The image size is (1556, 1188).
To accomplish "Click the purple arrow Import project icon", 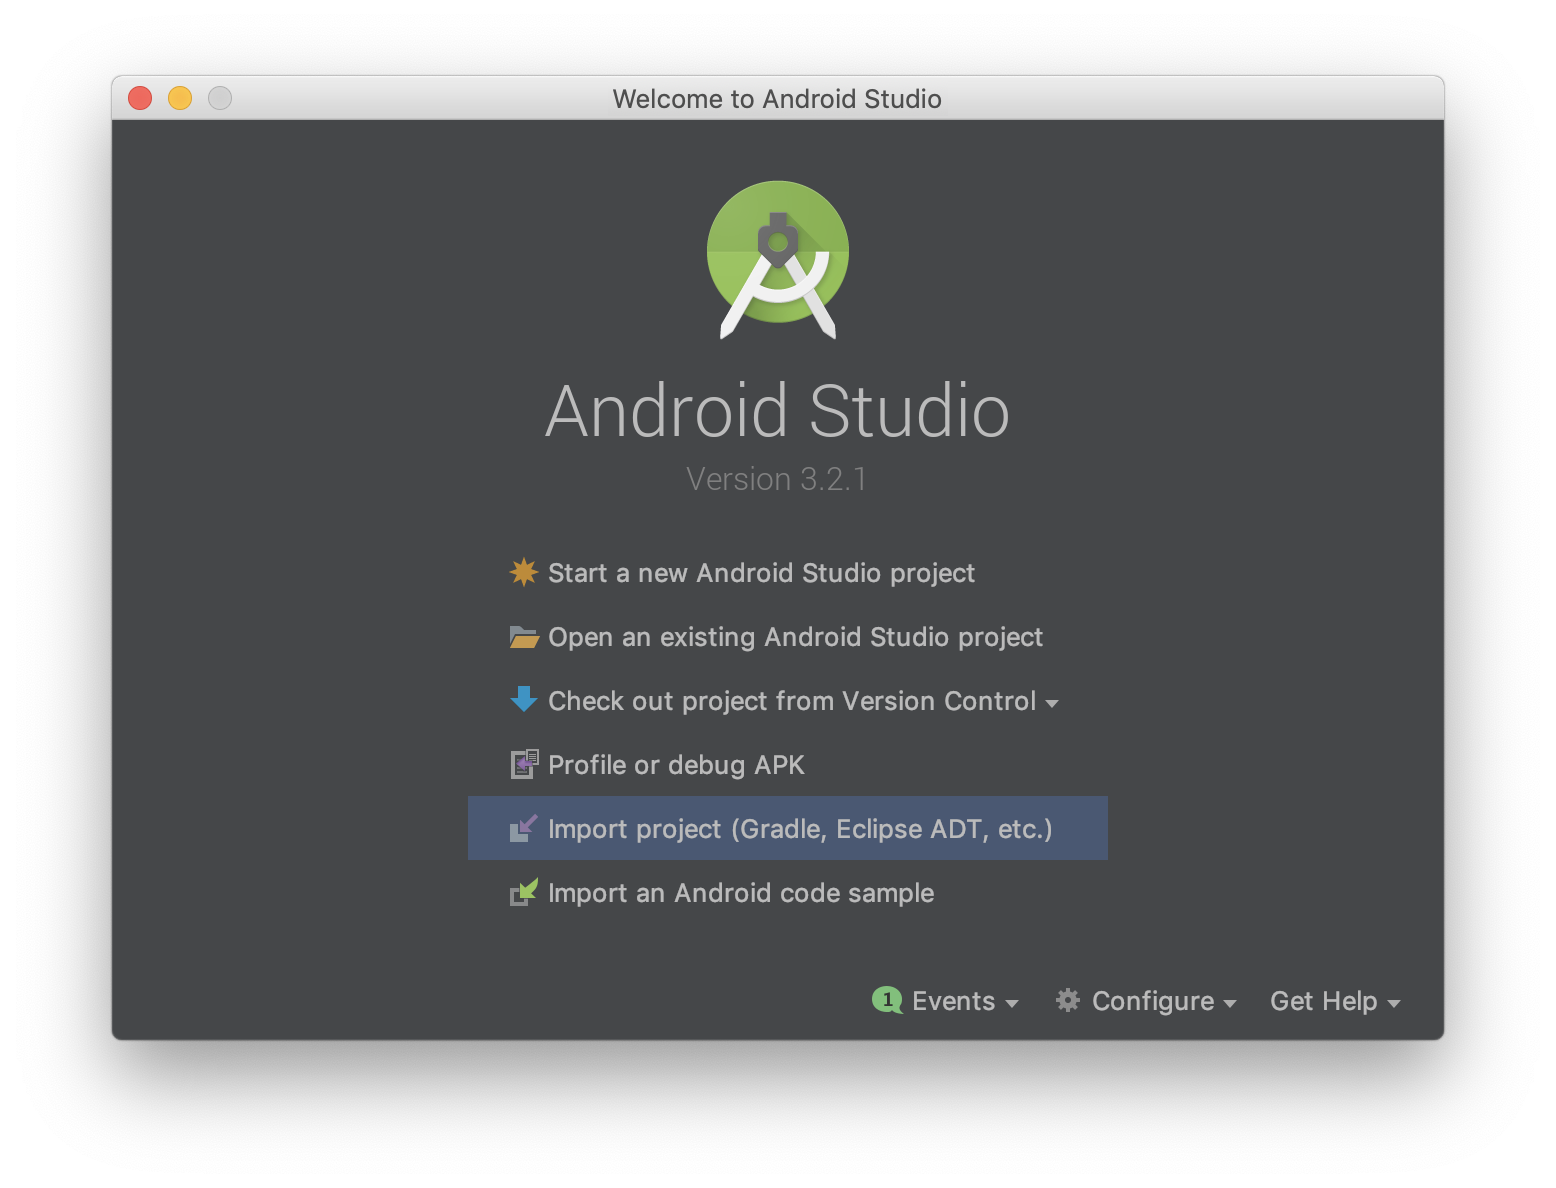I will click(x=524, y=828).
